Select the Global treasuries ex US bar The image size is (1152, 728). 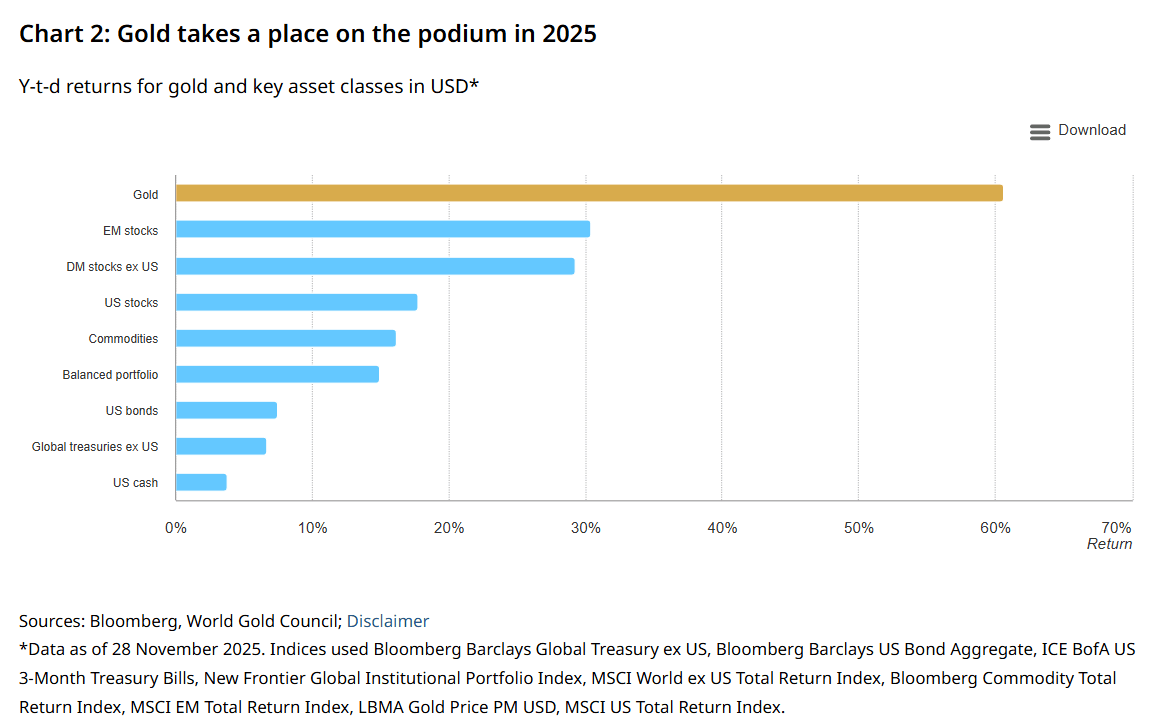click(x=221, y=446)
